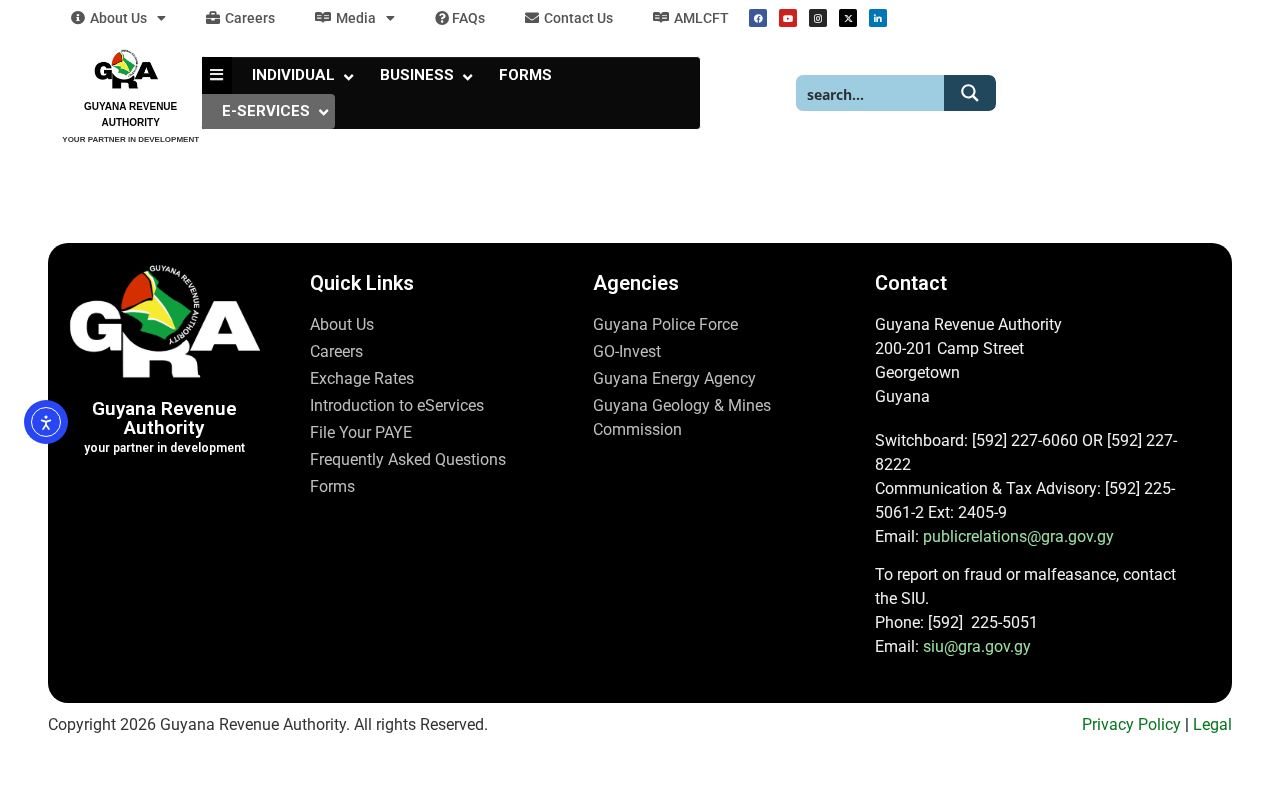Open the Guyana Energy Agency link
This screenshot has height=800, width=1280.
(x=674, y=379)
